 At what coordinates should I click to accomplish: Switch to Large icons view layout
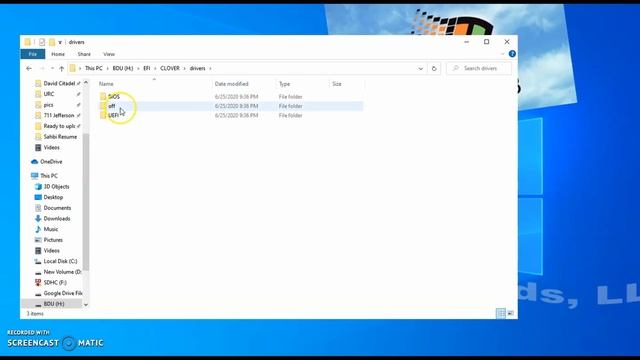tap(510, 313)
